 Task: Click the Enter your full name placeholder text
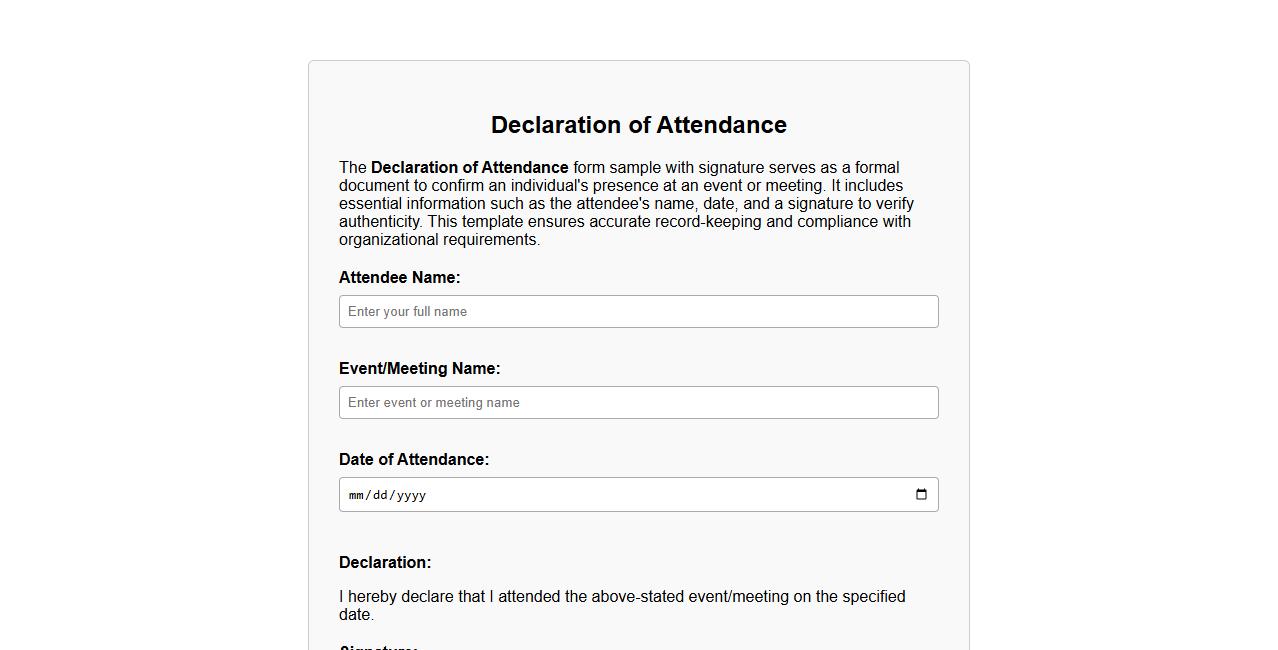[406, 311]
